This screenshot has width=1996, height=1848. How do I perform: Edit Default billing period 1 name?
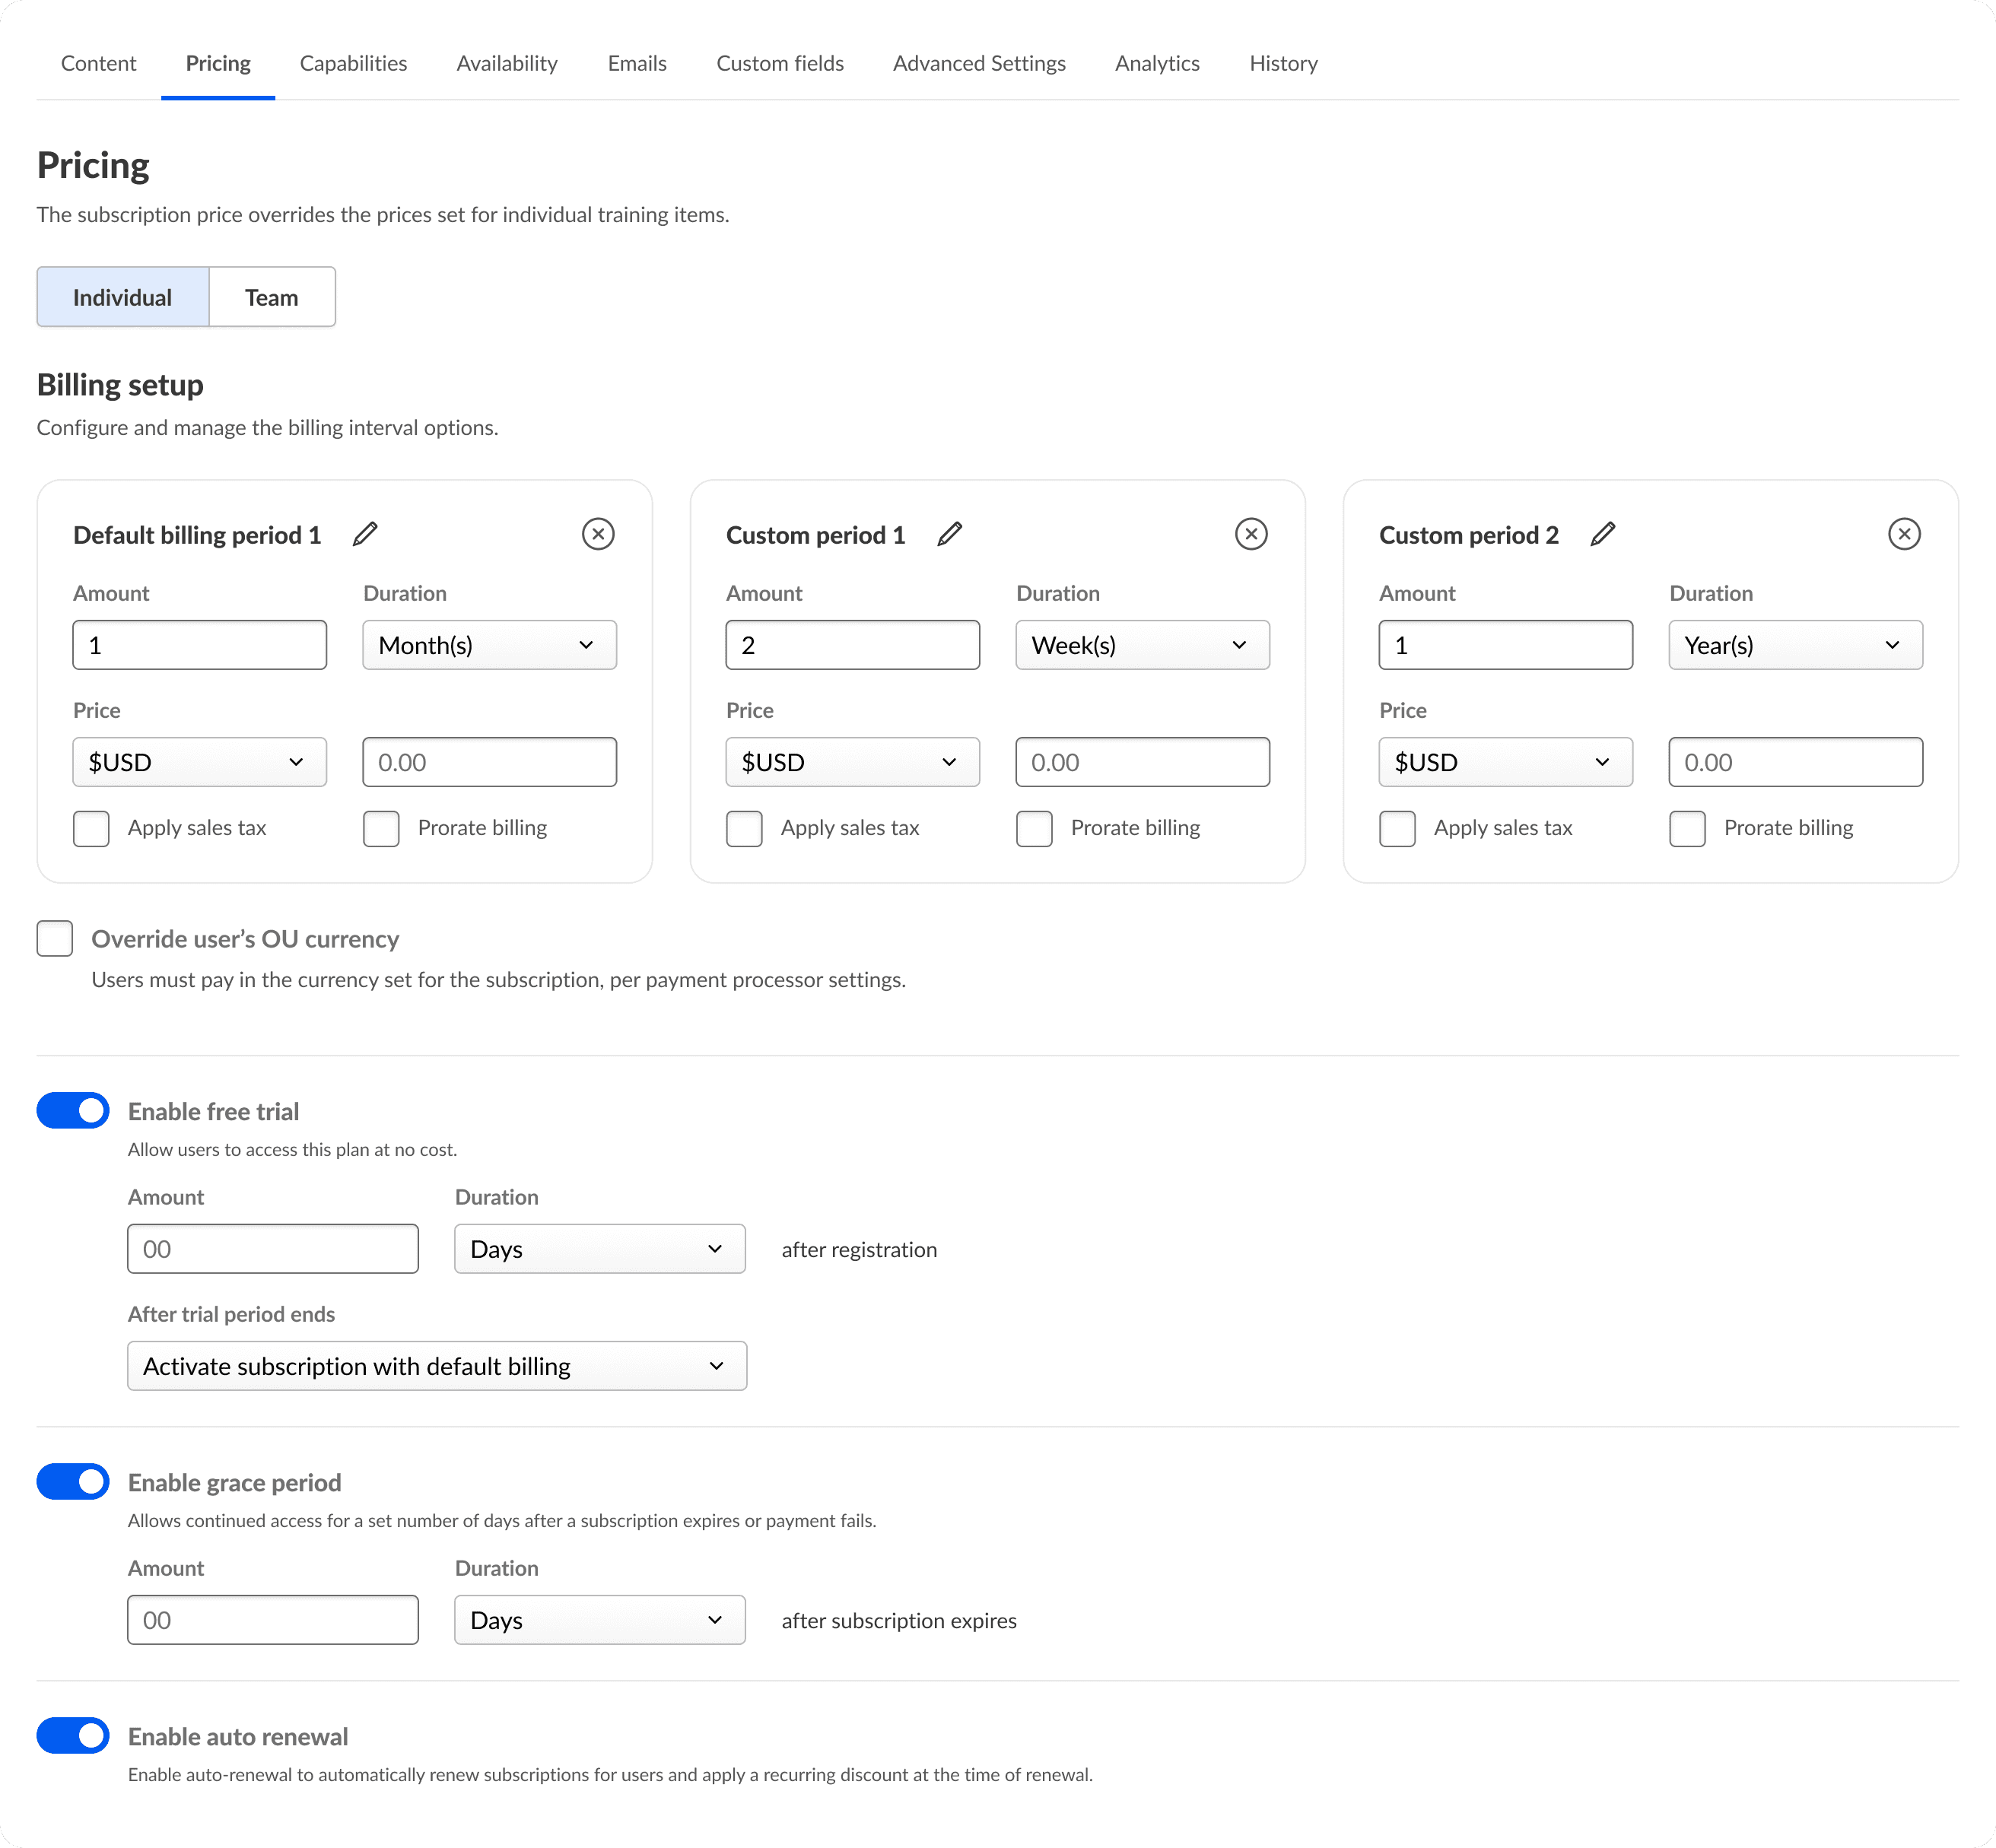(365, 534)
